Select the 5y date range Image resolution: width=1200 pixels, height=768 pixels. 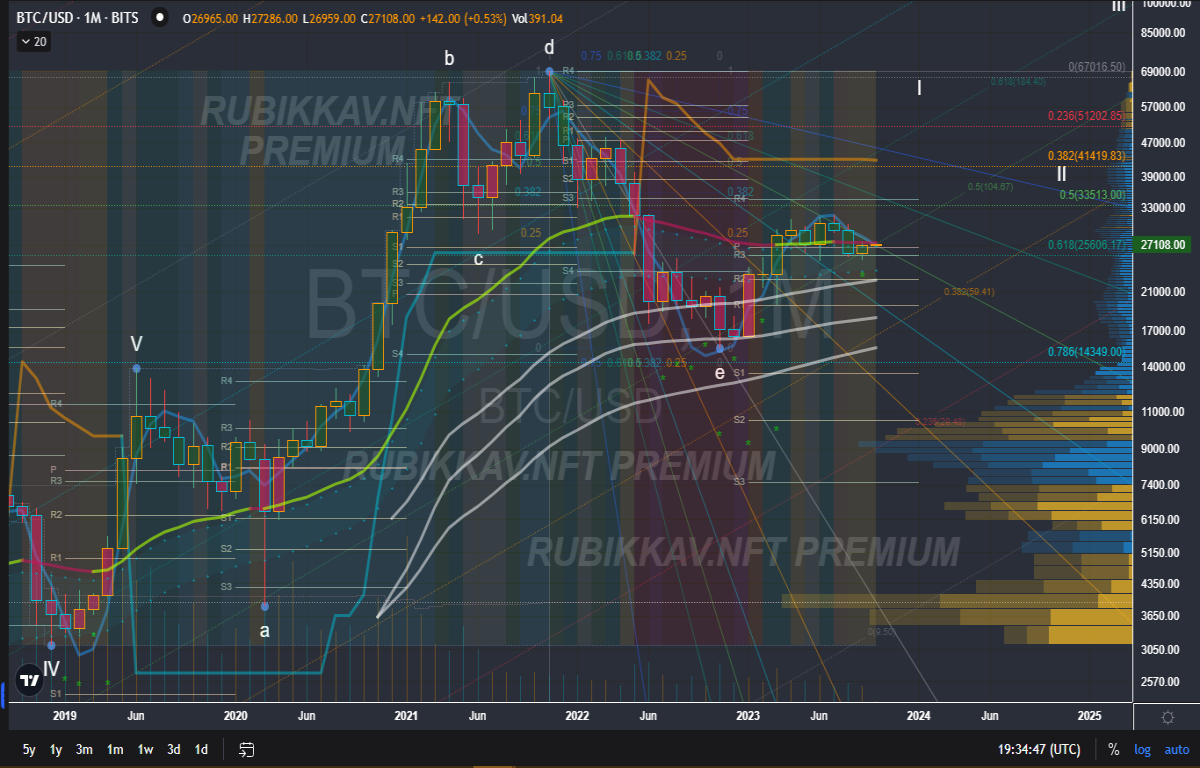pyautogui.click(x=29, y=749)
